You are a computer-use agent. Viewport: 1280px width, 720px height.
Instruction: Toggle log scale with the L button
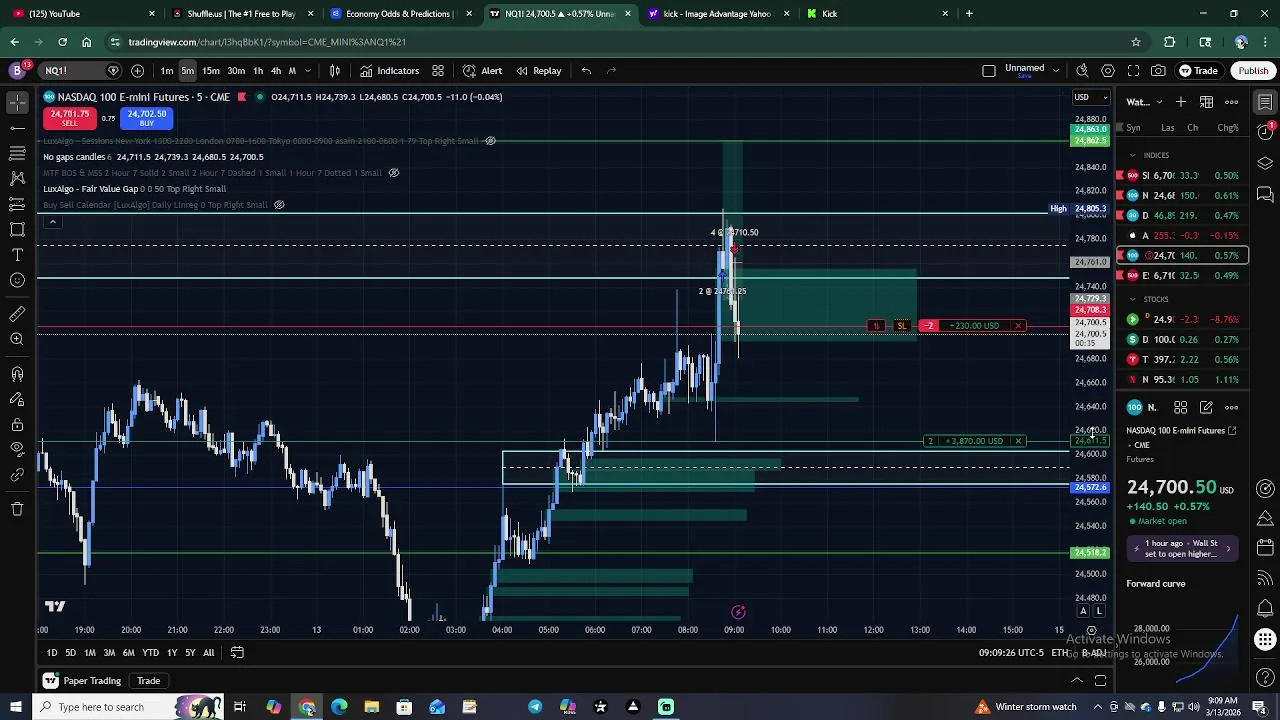point(1099,611)
